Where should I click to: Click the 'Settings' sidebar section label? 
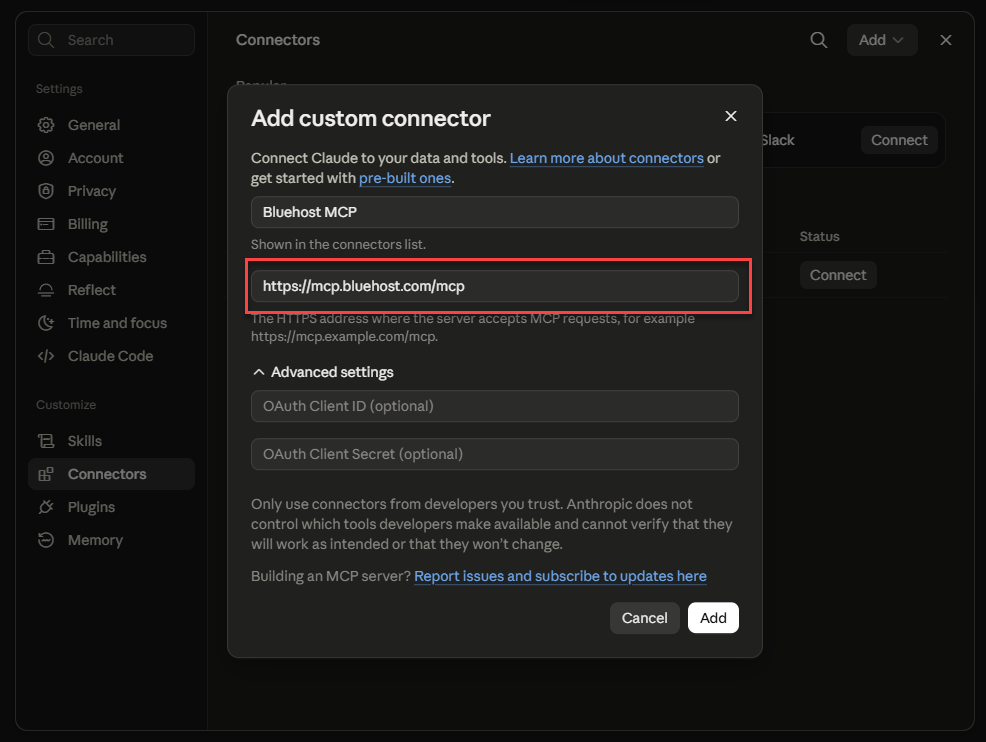click(x=59, y=89)
